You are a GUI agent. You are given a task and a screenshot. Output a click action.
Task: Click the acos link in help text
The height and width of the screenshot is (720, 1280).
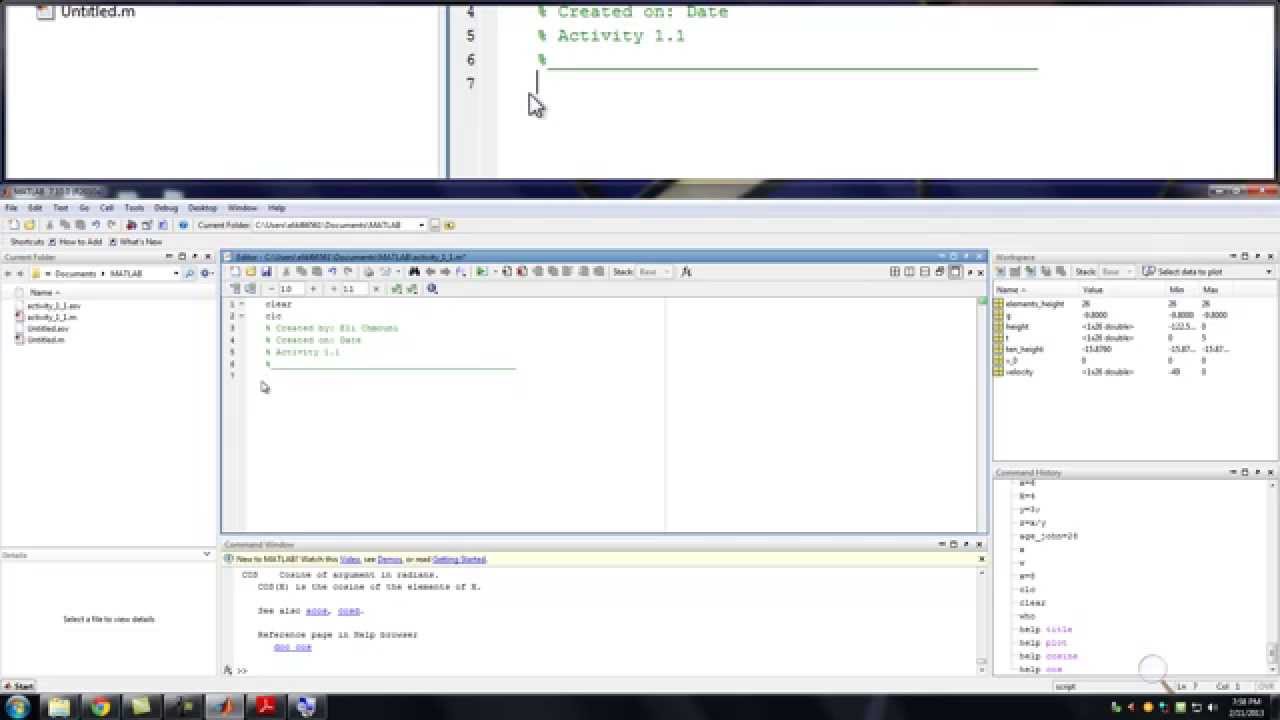317,611
